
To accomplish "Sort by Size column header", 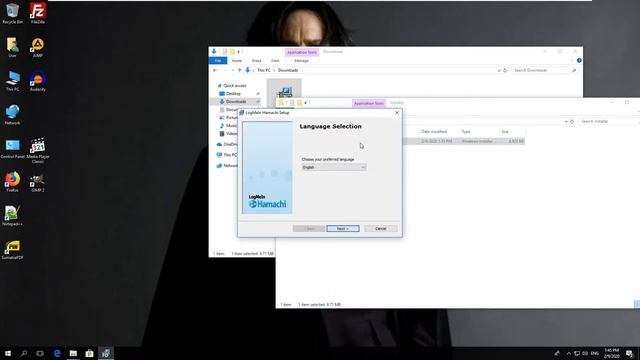I will coord(505,131).
